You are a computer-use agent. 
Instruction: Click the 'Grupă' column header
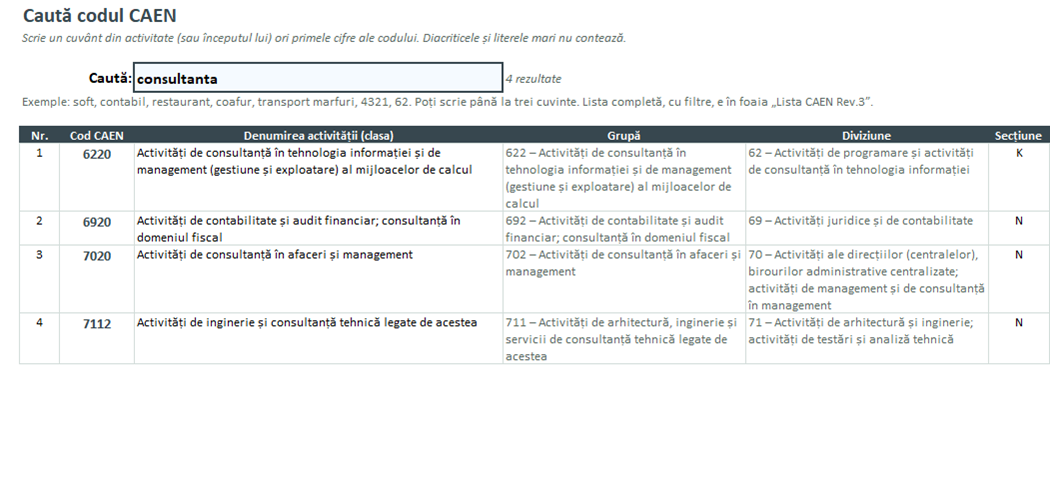pos(624,135)
